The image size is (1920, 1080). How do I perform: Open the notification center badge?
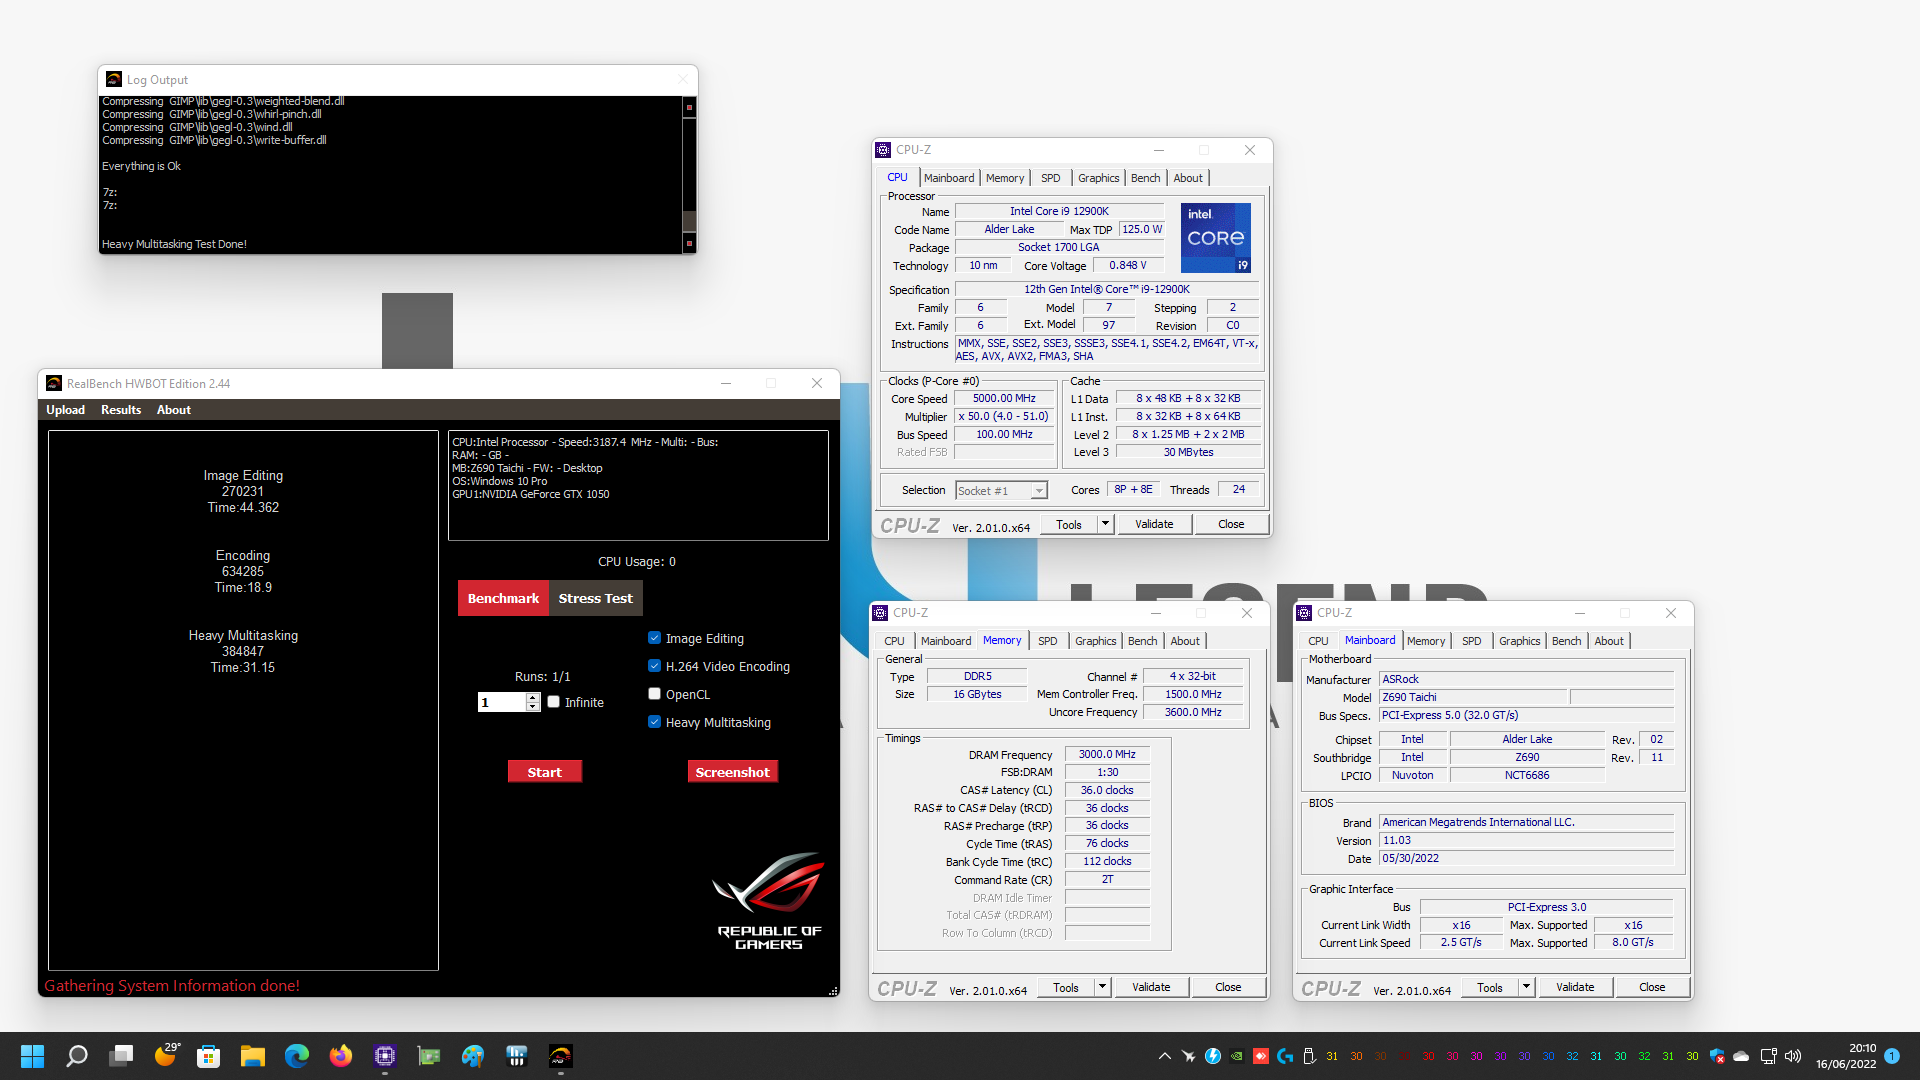(x=1892, y=1056)
